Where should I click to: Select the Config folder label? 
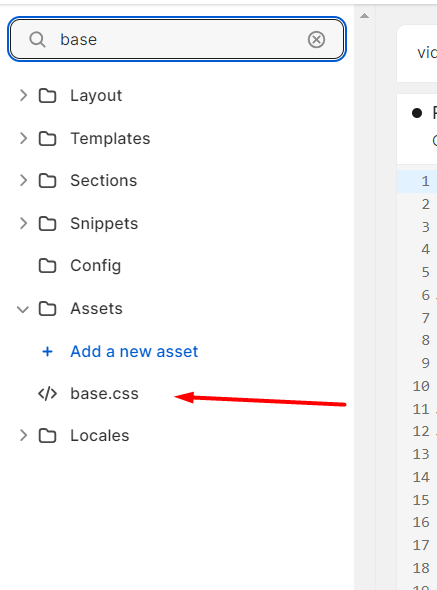(x=96, y=266)
